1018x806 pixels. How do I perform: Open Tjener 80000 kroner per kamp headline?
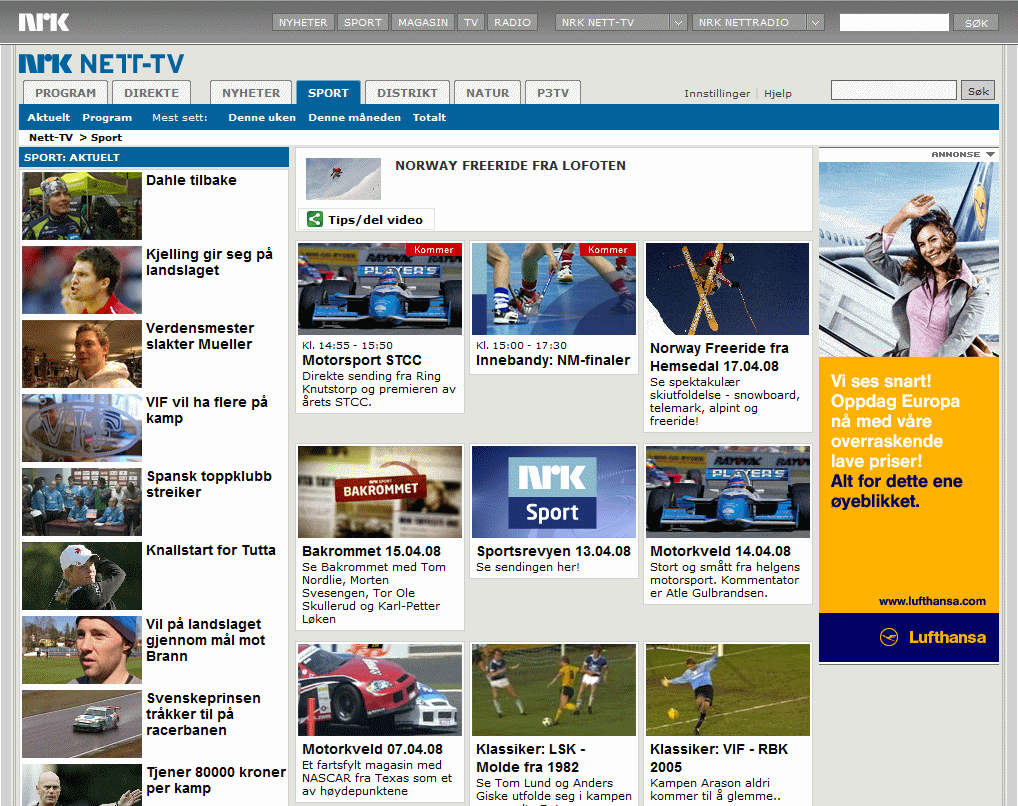[216, 780]
